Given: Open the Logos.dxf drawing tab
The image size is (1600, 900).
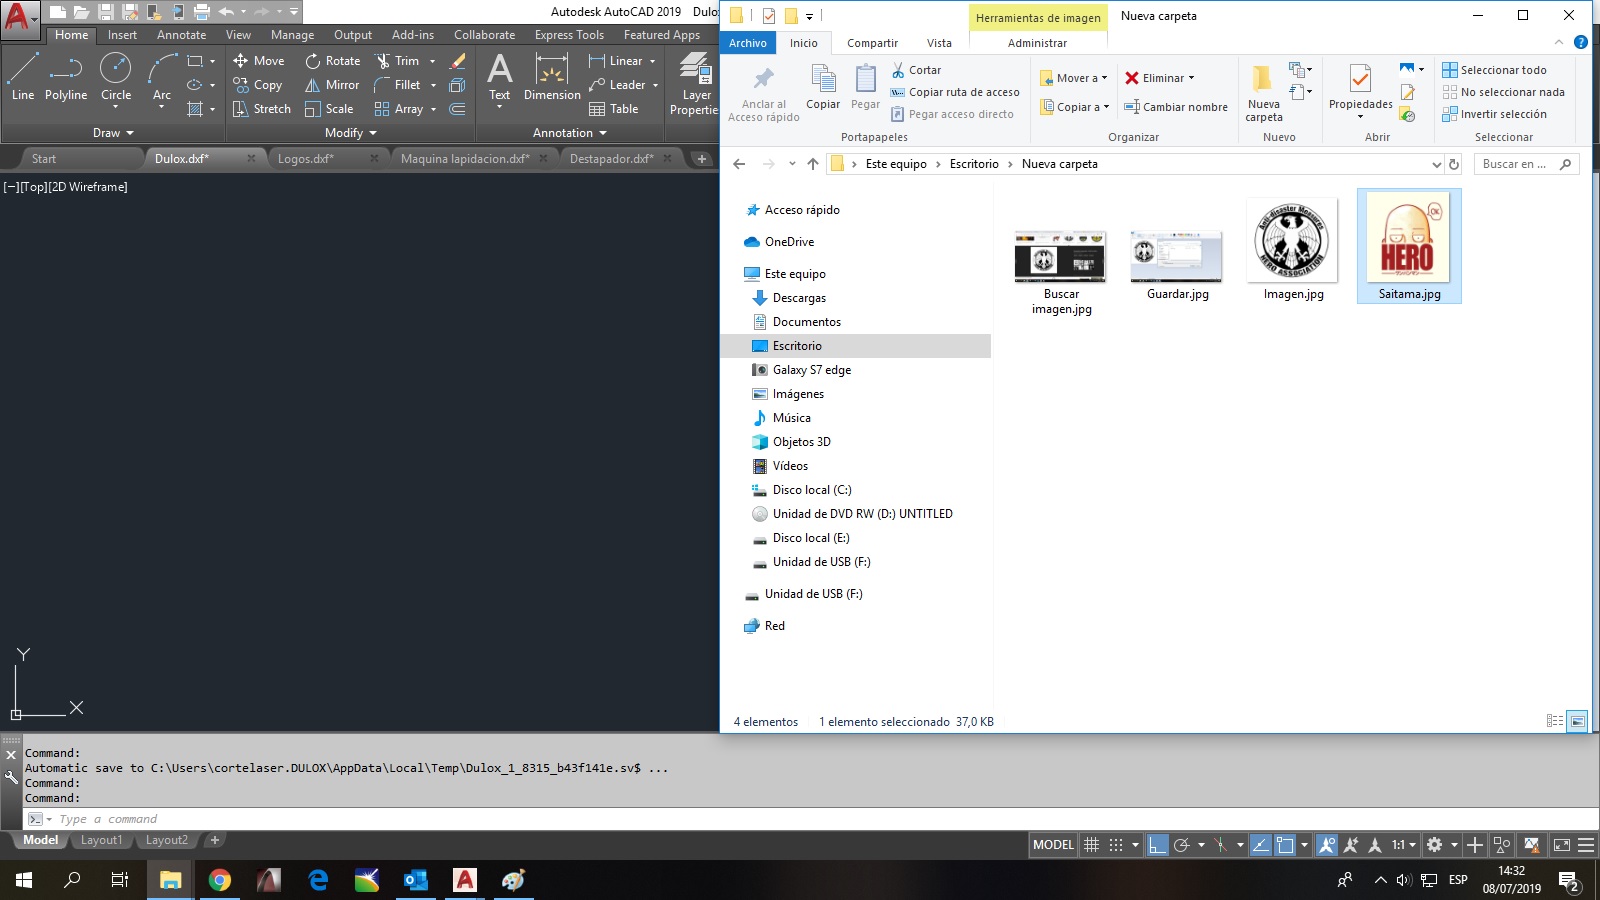Looking at the screenshot, I should (x=306, y=158).
